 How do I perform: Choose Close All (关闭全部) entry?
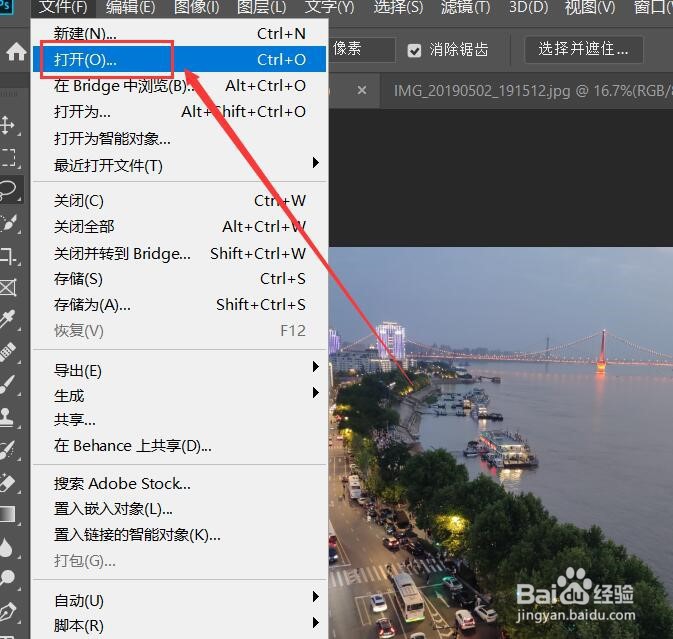click(x=179, y=226)
